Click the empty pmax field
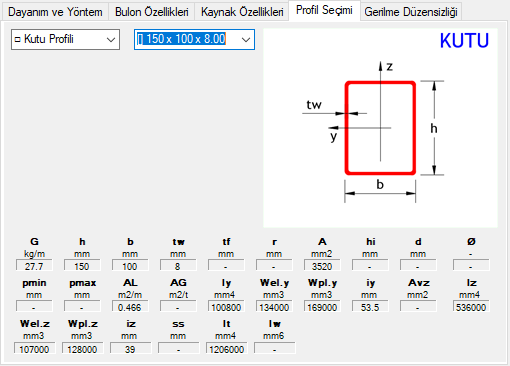This screenshot has width=510, height=366. 82,307
